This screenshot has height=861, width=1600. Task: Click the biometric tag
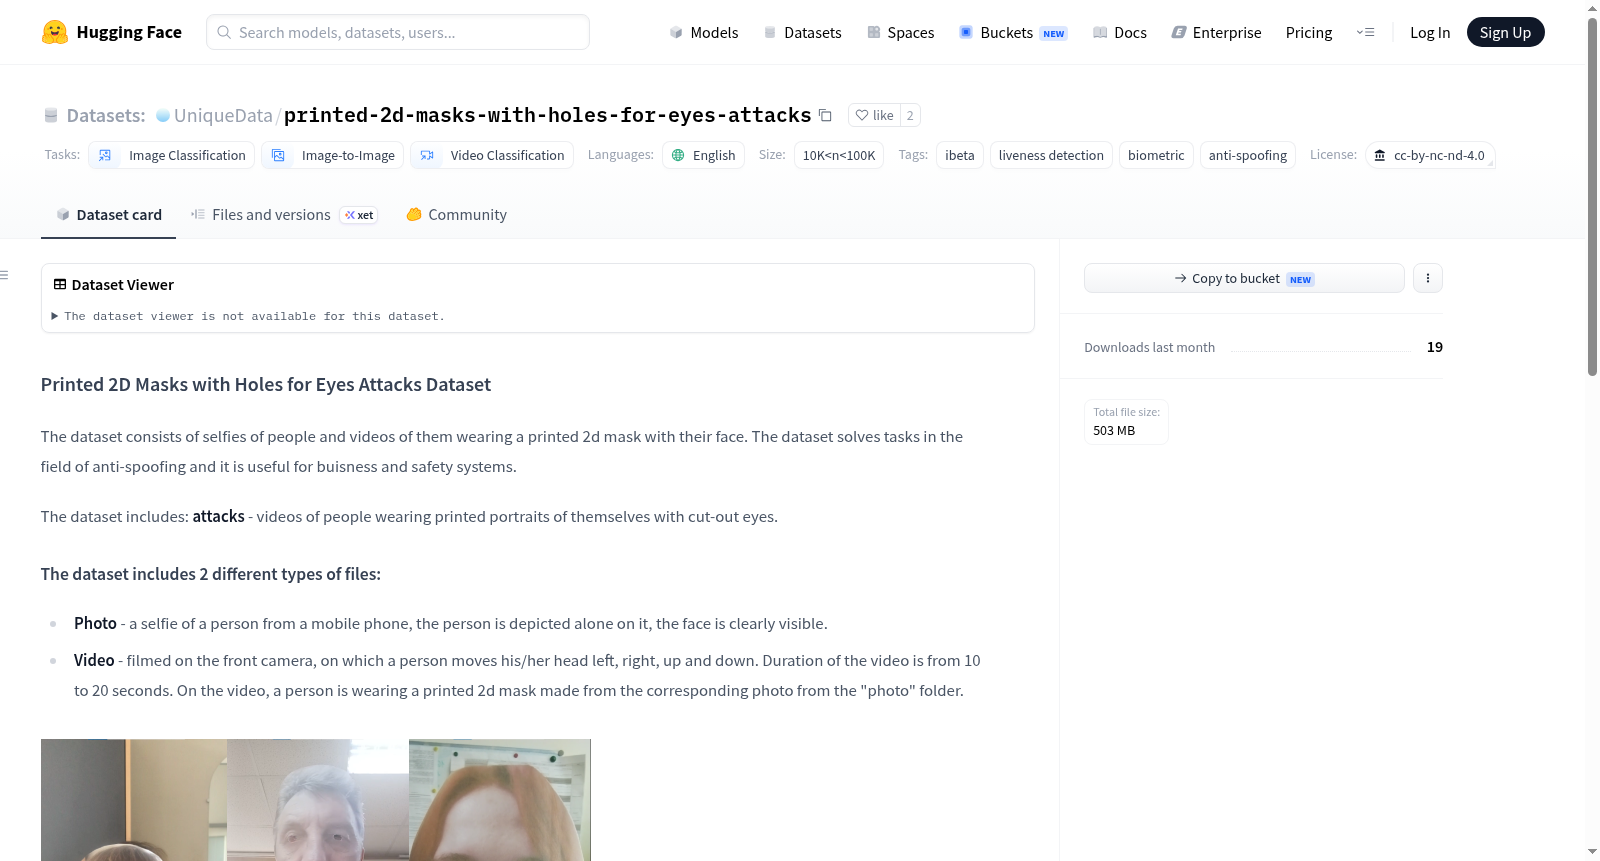(1156, 155)
